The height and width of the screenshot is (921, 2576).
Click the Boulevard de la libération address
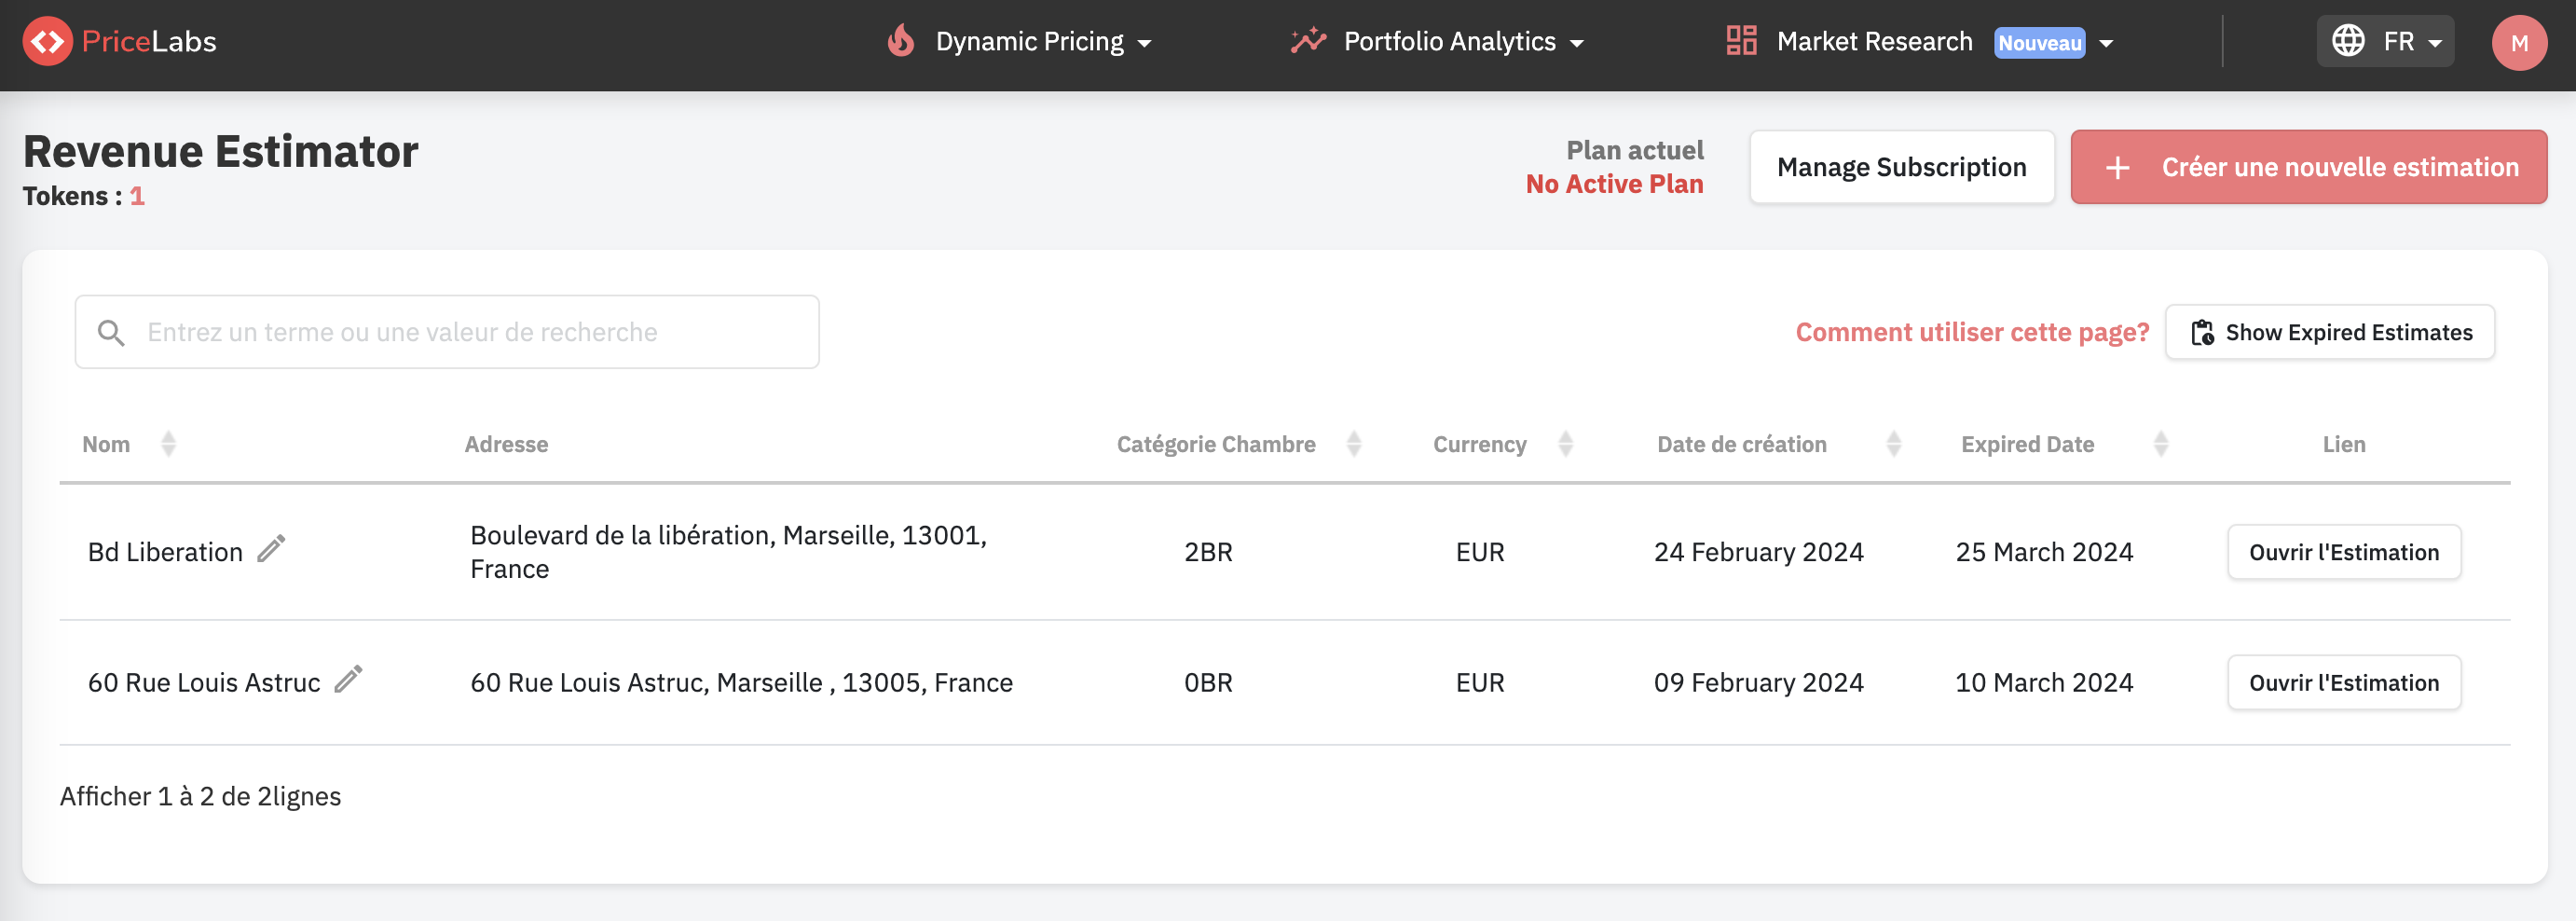click(x=728, y=552)
